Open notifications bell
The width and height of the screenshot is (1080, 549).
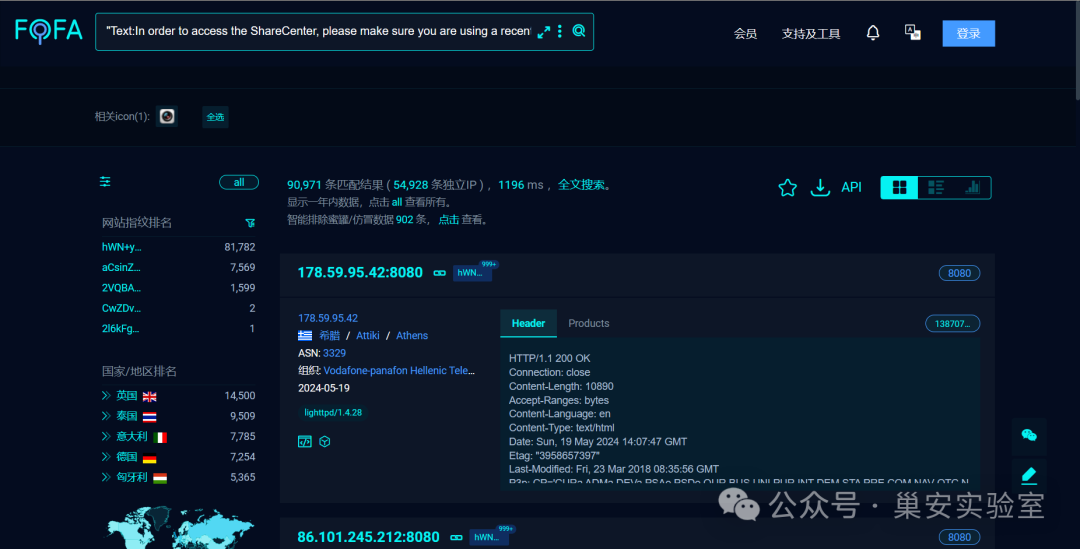(x=873, y=32)
